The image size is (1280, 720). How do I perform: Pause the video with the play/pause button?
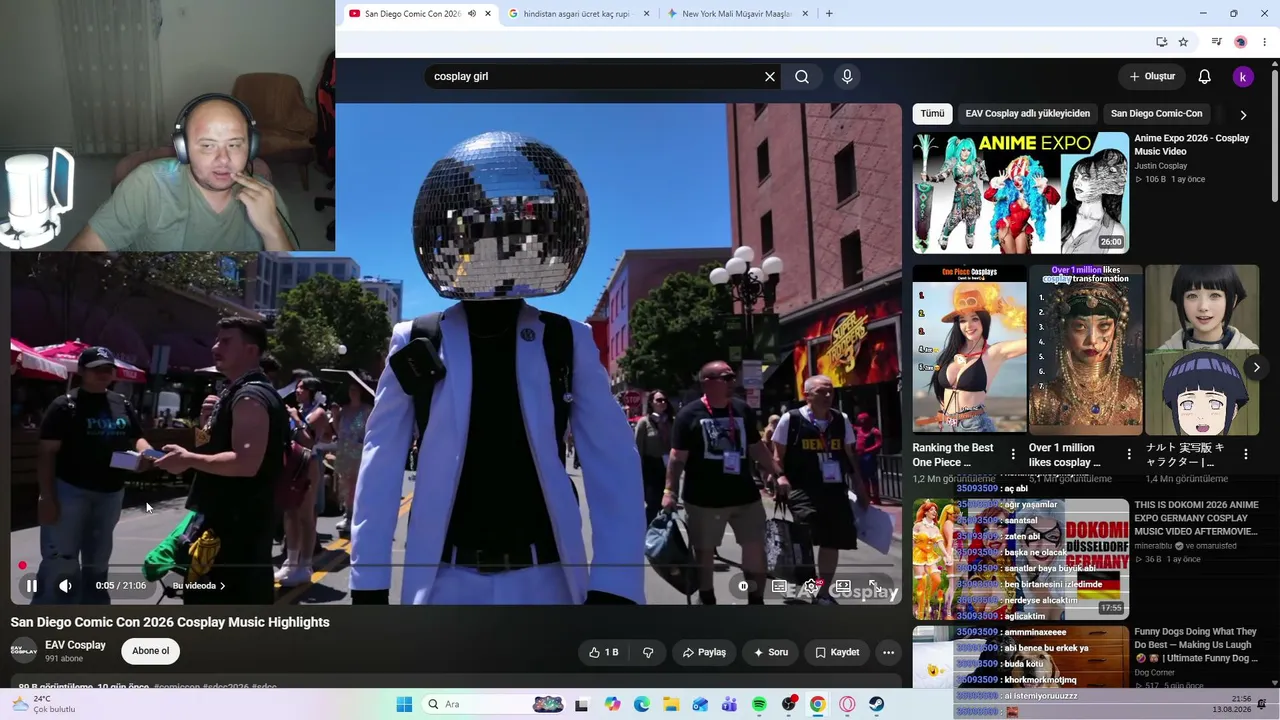coord(31,586)
